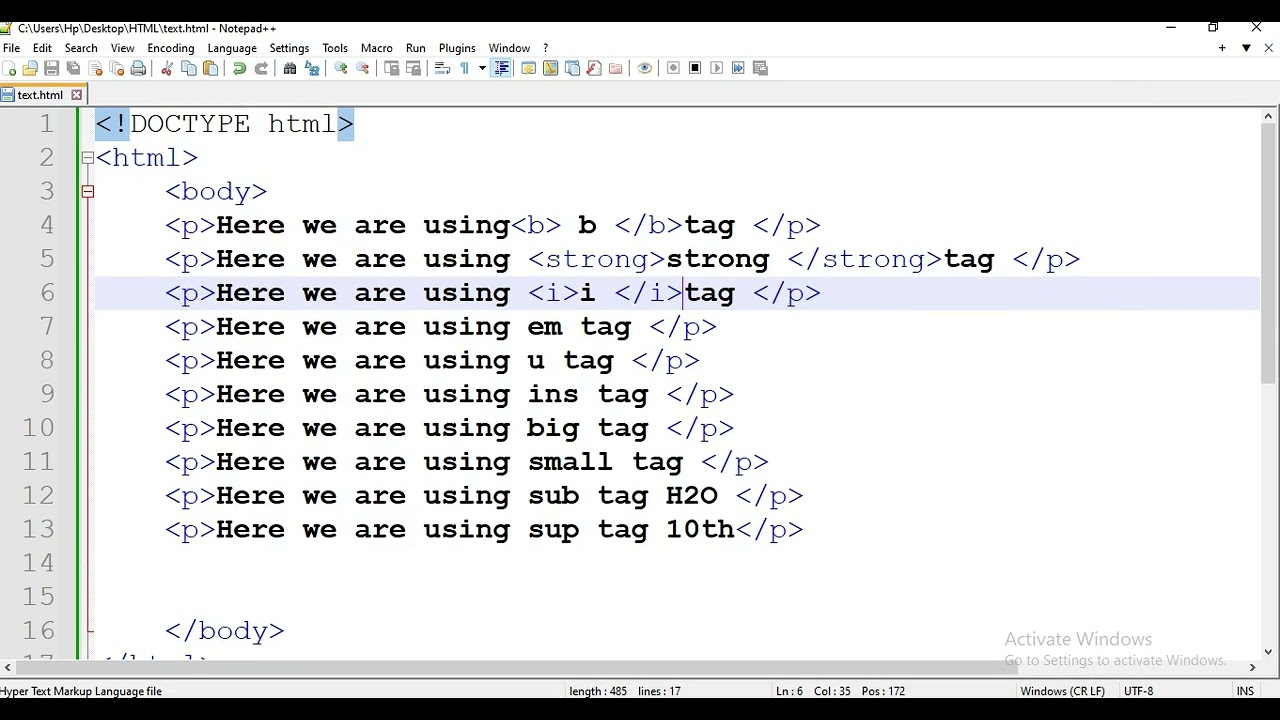Screen dimensions: 1280x720
Task: Click the Synchronize Vertical Scrolling icon
Action: [x=392, y=68]
